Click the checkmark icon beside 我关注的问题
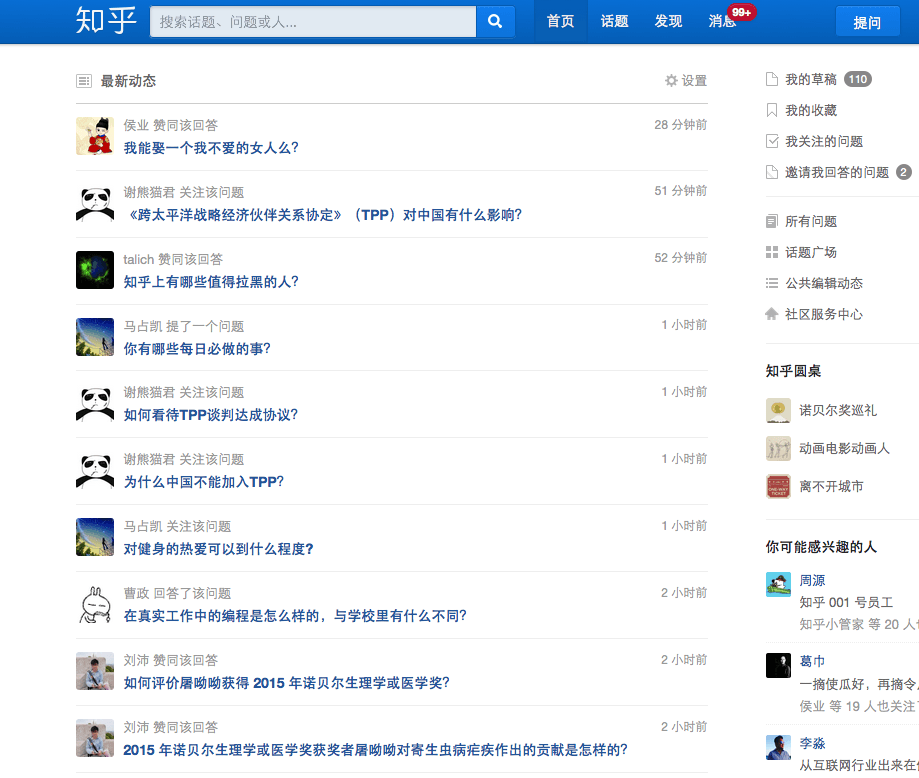Screen dimensions: 919x778 click(771, 140)
